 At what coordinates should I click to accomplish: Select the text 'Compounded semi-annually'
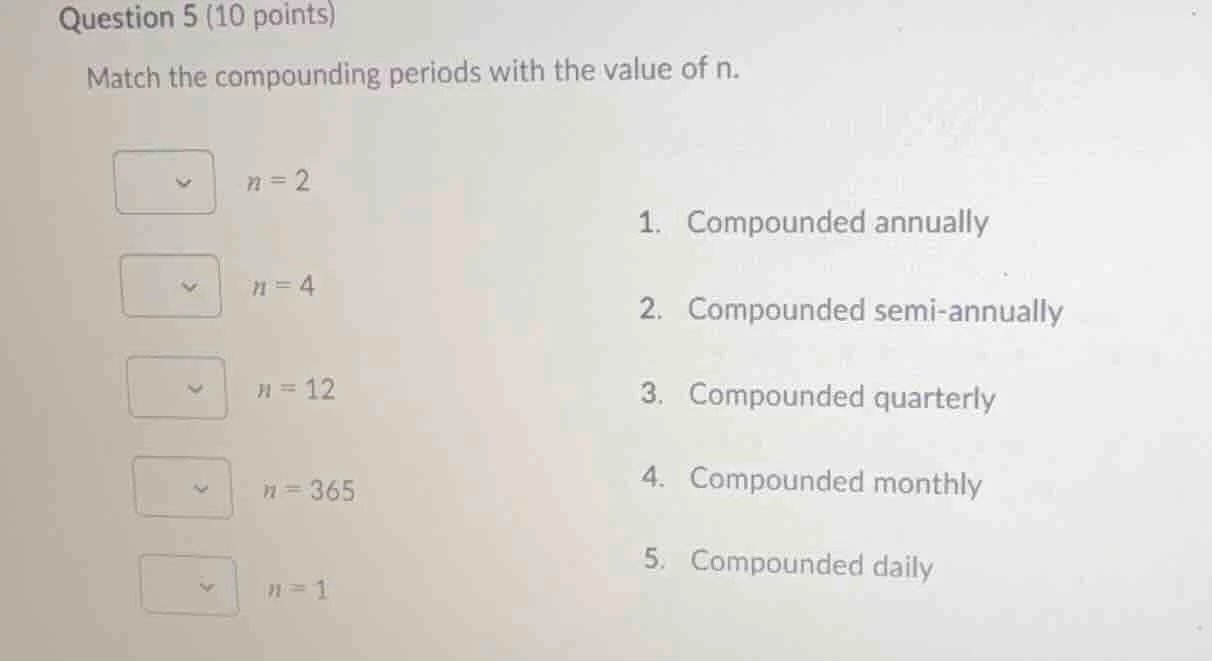pyautogui.click(x=875, y=311)
